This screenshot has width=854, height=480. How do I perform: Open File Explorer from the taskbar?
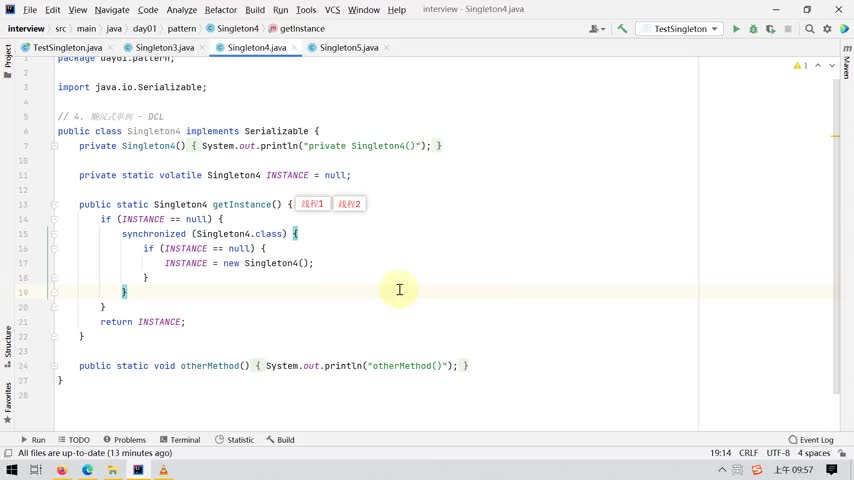tap(113, 470)
